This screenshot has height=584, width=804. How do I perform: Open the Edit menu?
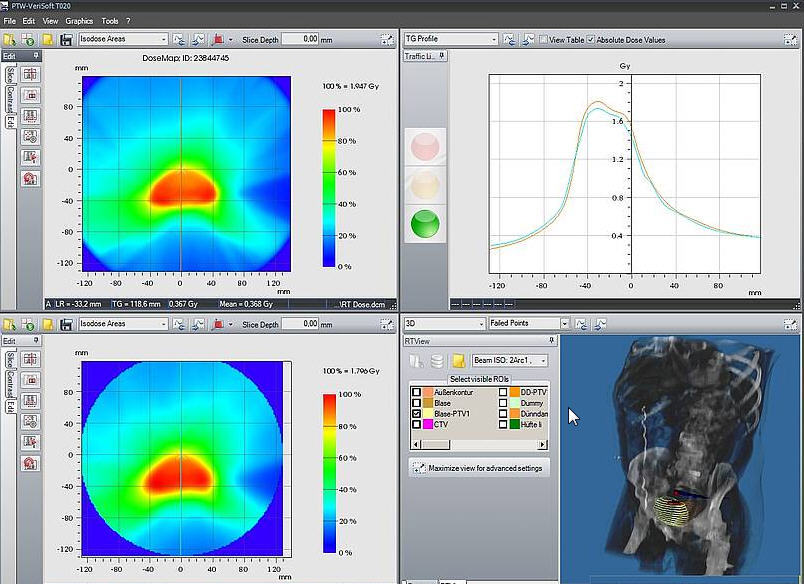click(x=29, y=21)
